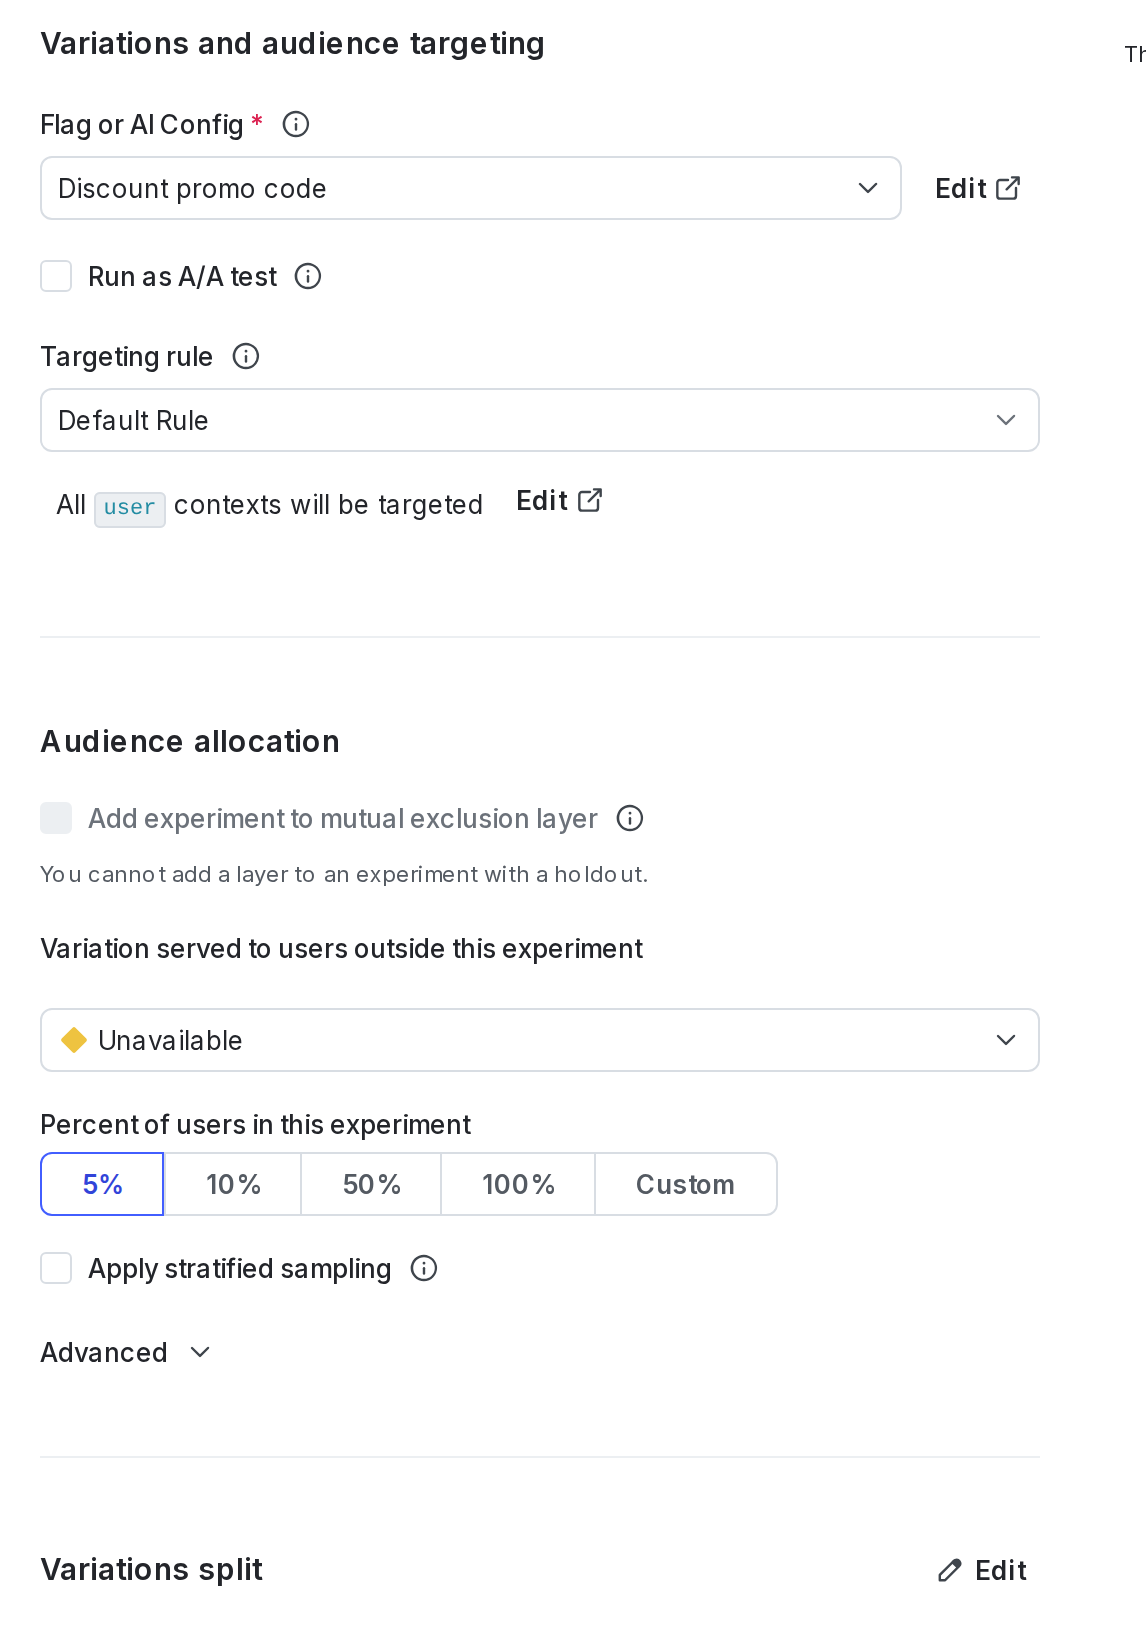Screen dimensions: 1146x1628
Task: Click info icon beside mutual exclusion layer
Action: (x=630, y=819)
